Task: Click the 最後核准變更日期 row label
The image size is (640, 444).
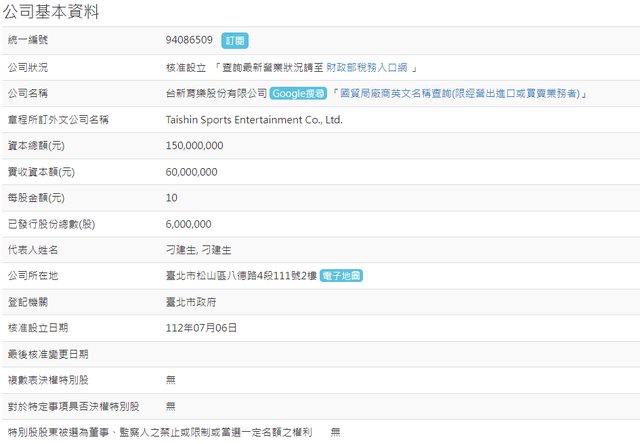Action: 48,353
